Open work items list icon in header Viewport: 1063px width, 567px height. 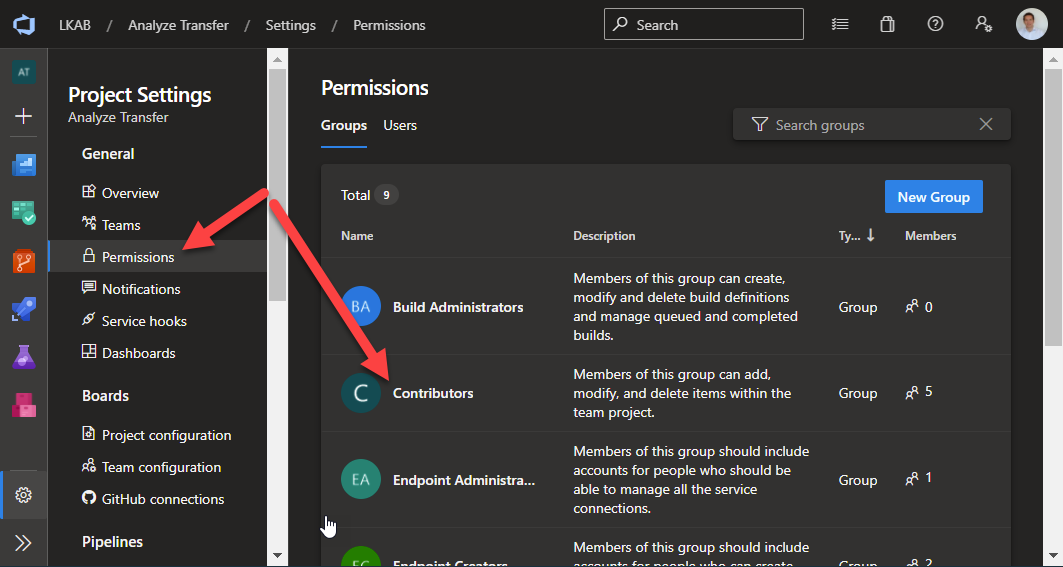(x=840, y=24)
